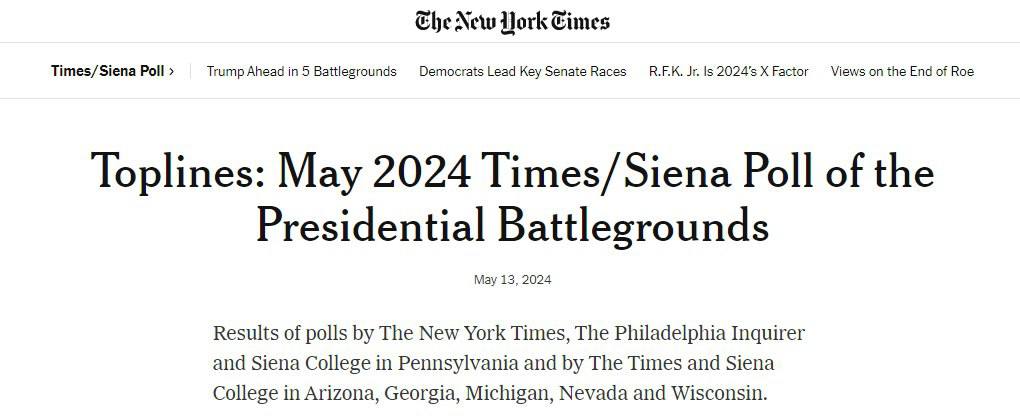Viewport: 1020px width, 420px height.
Task: Go to Democrats Lead Key Senate Races
Action: click(522, 71)
